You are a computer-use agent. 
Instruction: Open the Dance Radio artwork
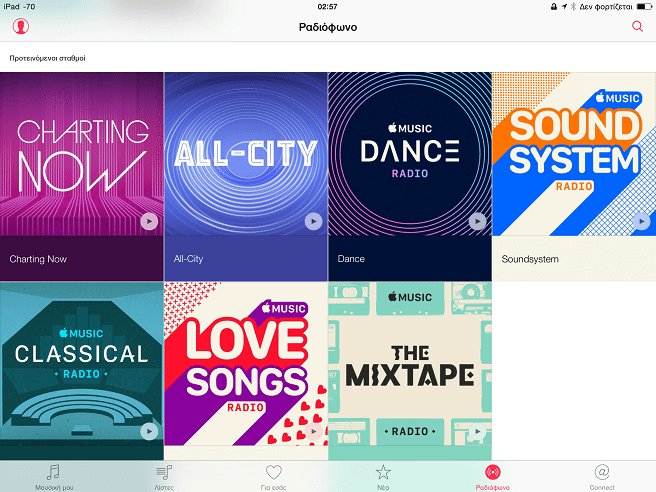410,154
